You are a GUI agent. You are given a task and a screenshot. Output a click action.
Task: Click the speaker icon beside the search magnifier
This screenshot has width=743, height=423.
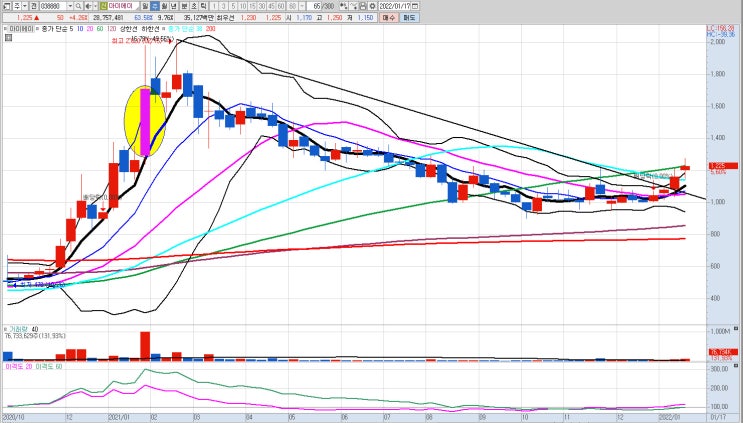pos(88,6)
